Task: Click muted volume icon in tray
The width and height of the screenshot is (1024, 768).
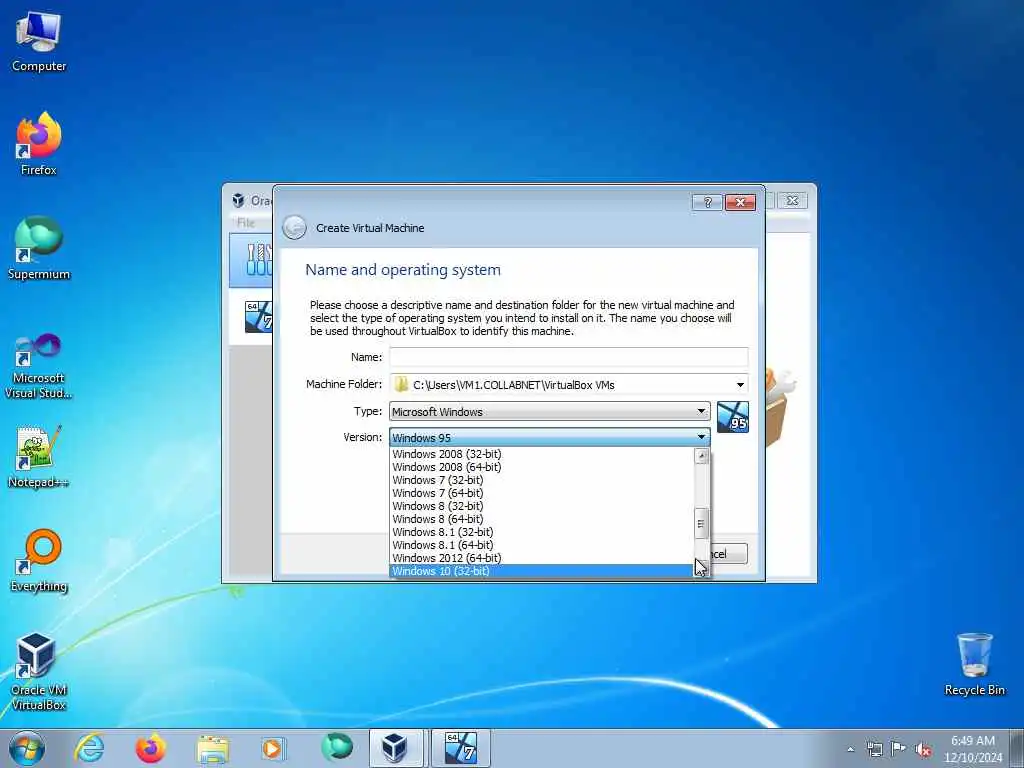Action: (x=923, y=749)
